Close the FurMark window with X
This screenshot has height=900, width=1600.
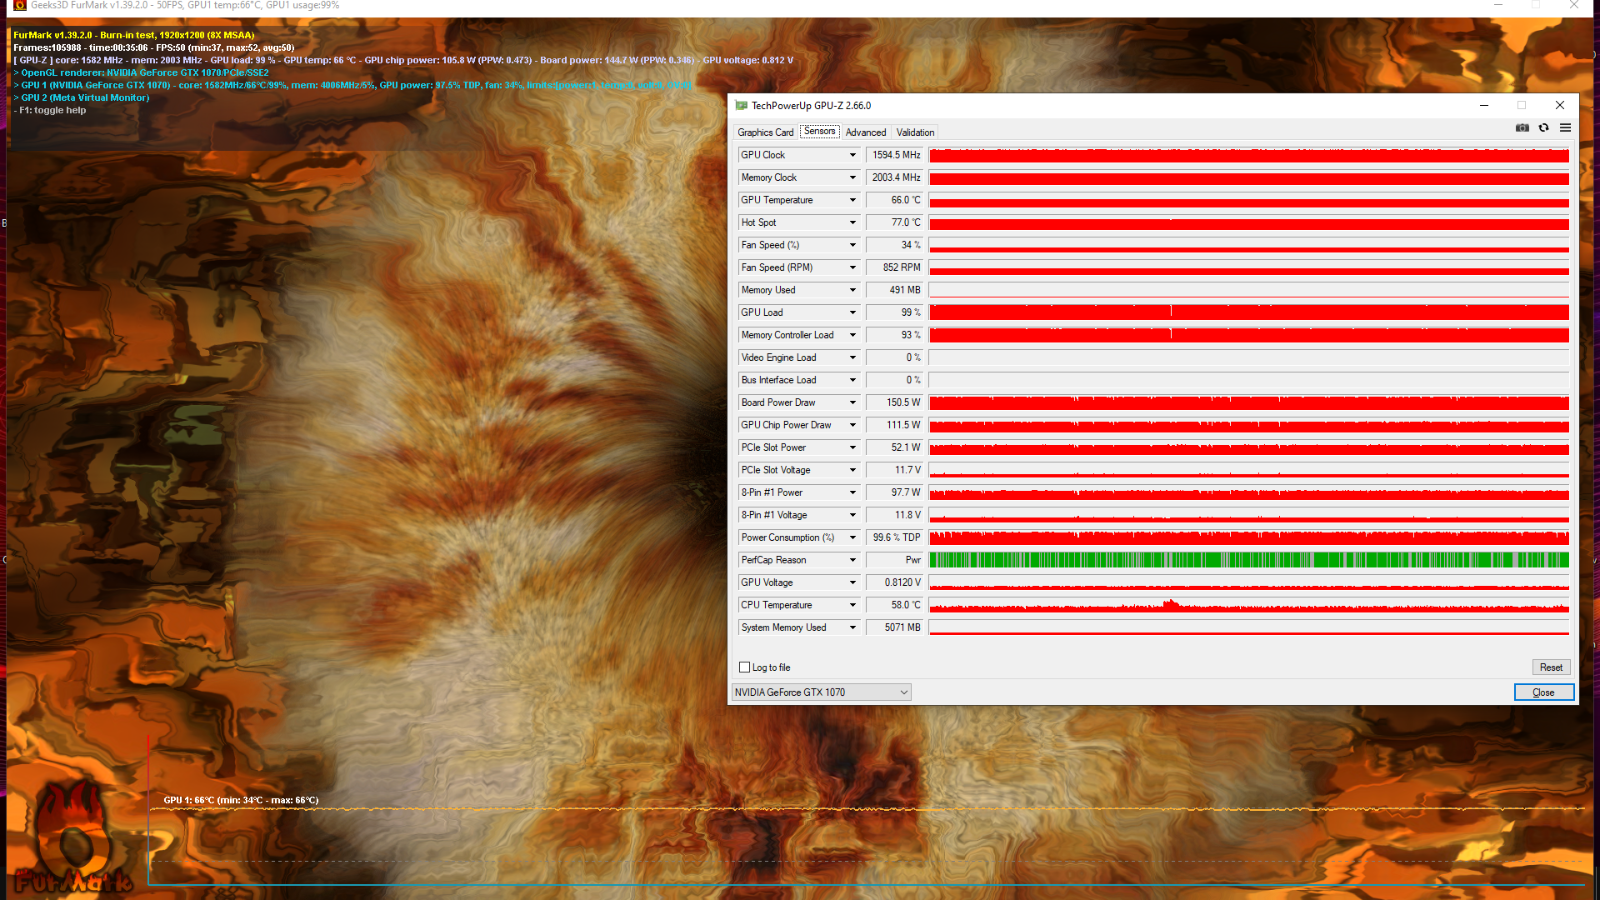1574,5
